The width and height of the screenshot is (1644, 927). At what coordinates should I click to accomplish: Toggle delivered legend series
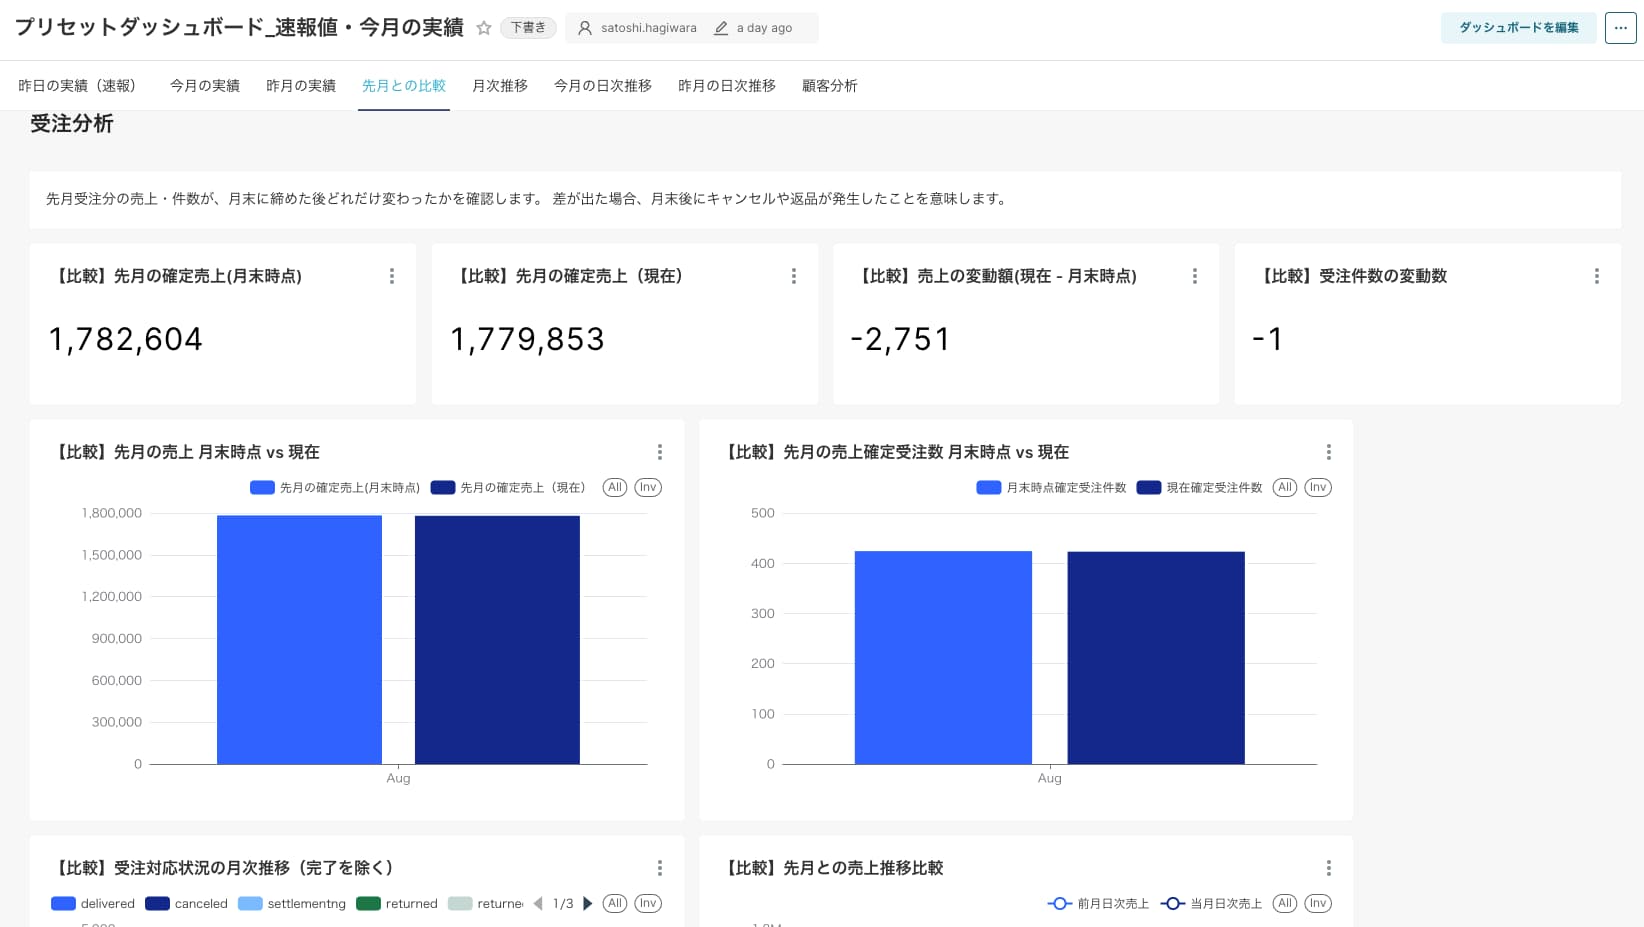pos(93,903)
